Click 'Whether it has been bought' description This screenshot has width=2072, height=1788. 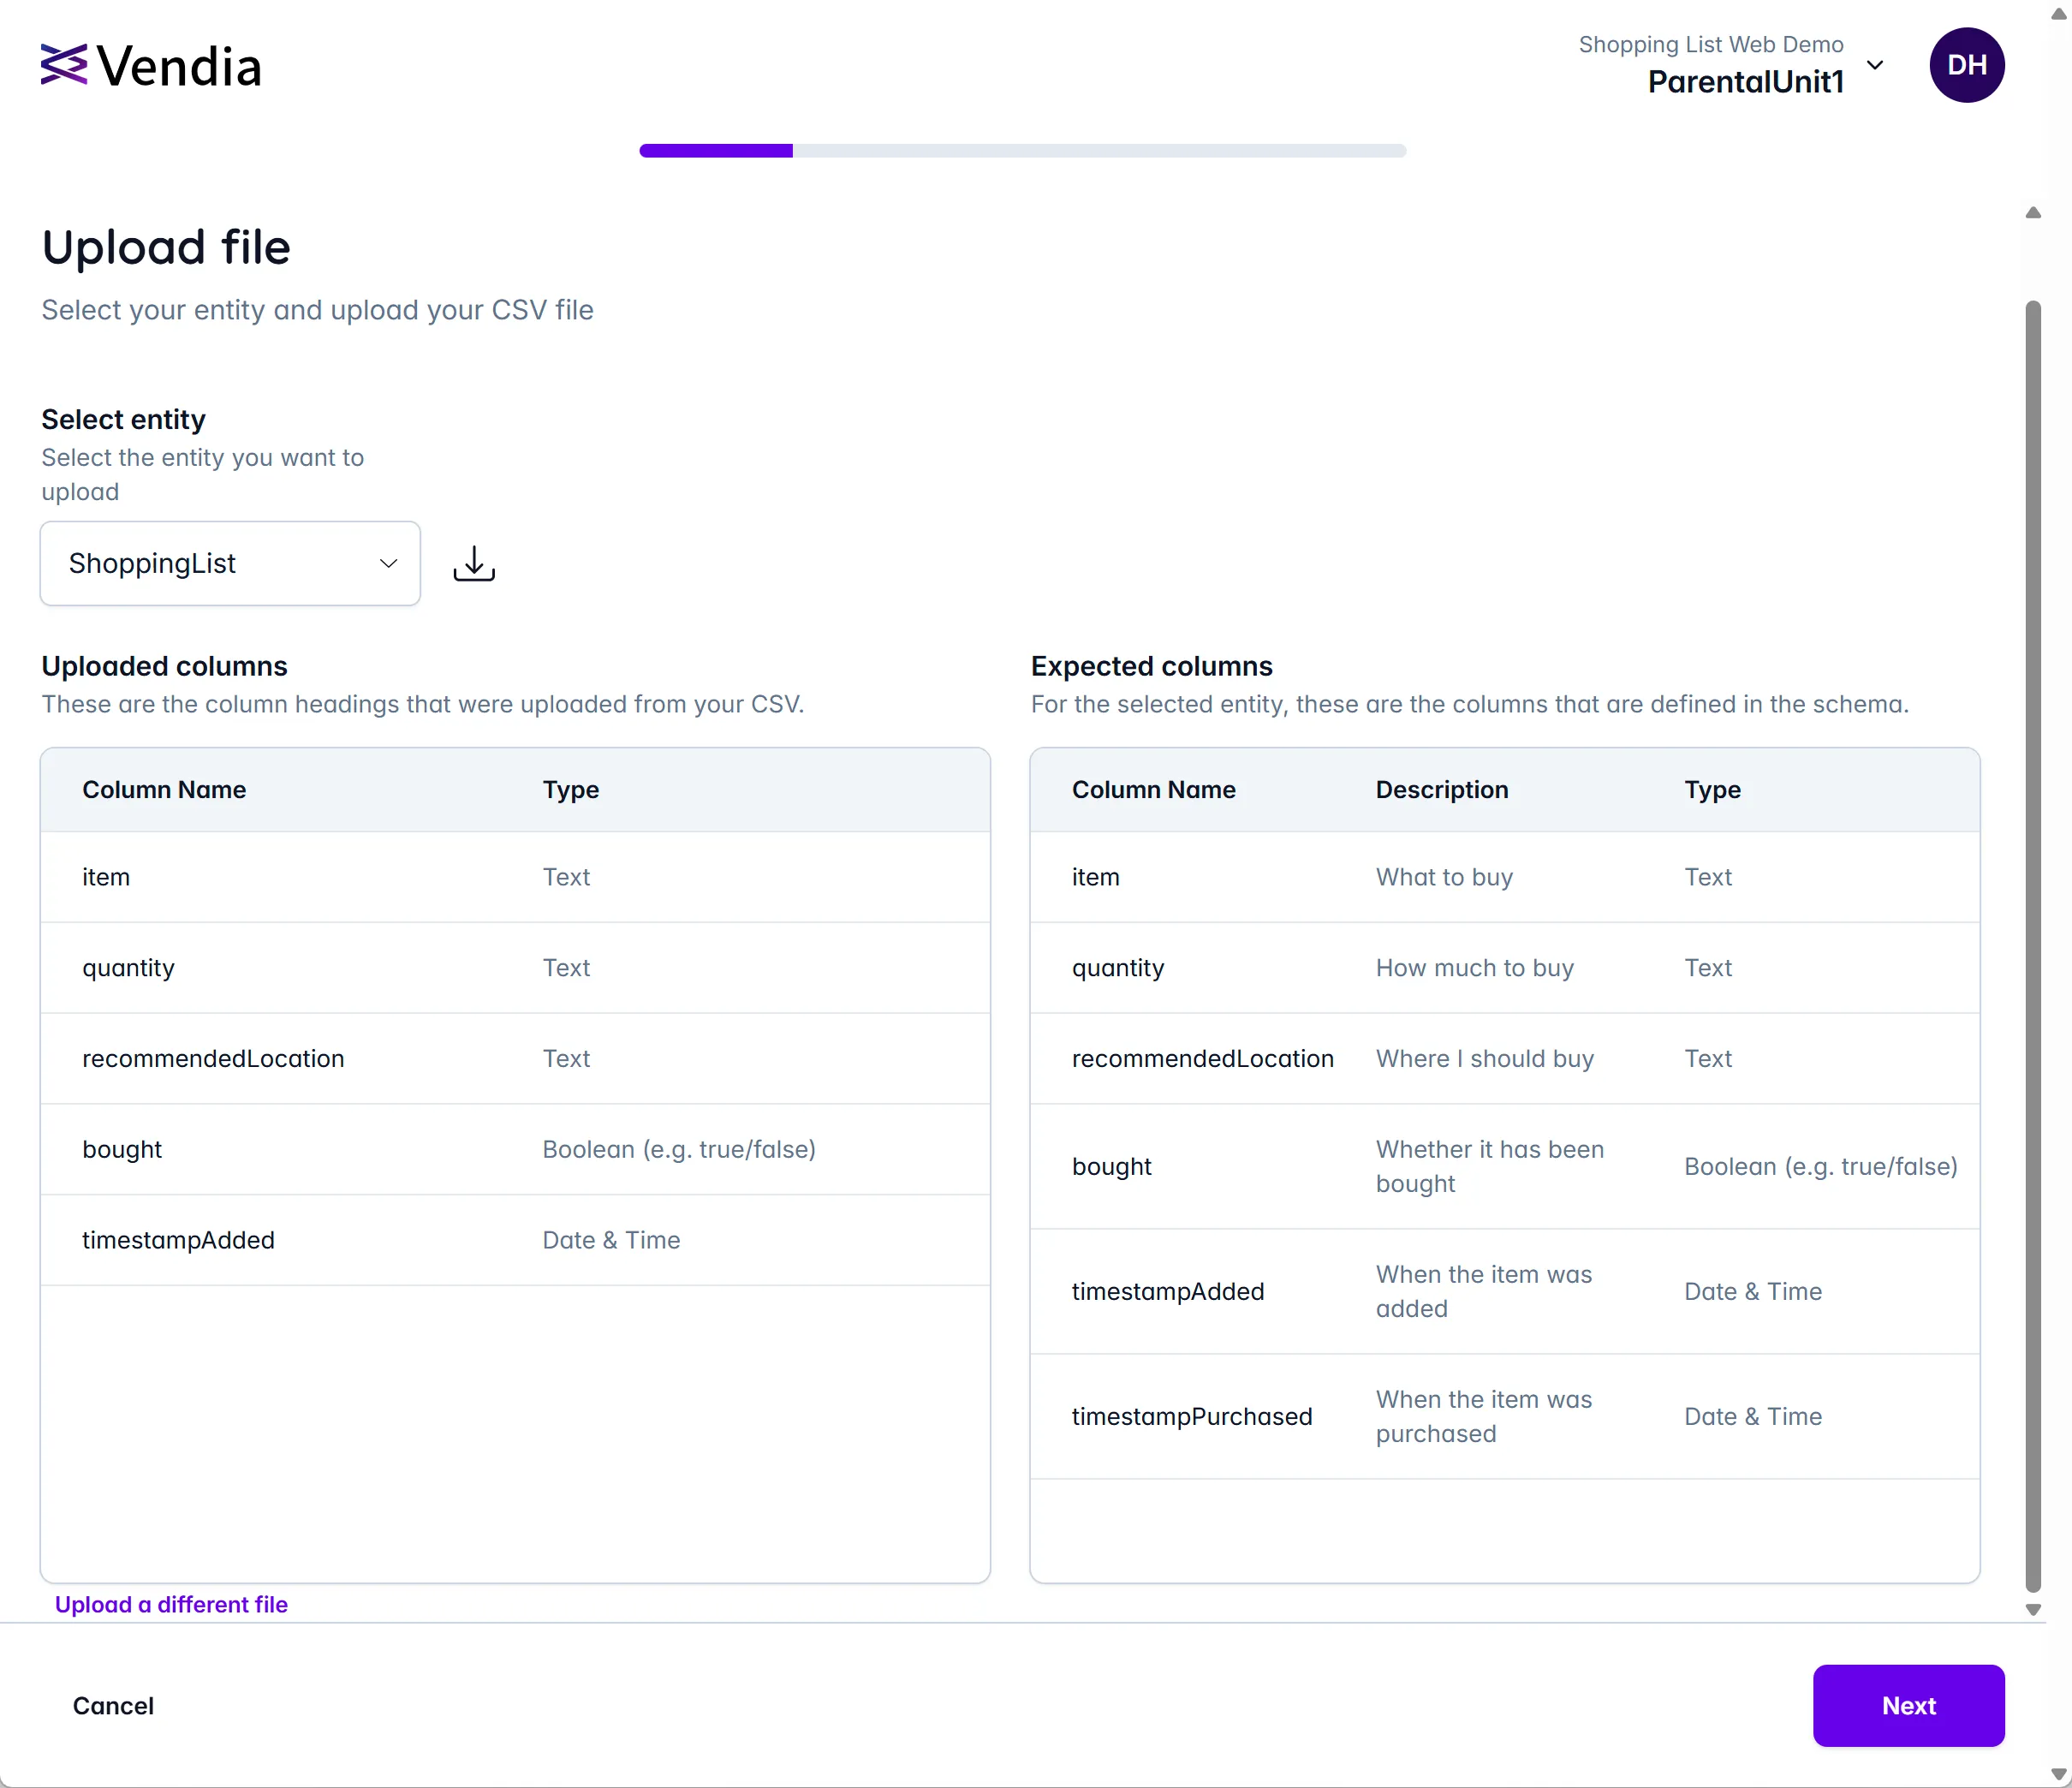[1490, 1167]
